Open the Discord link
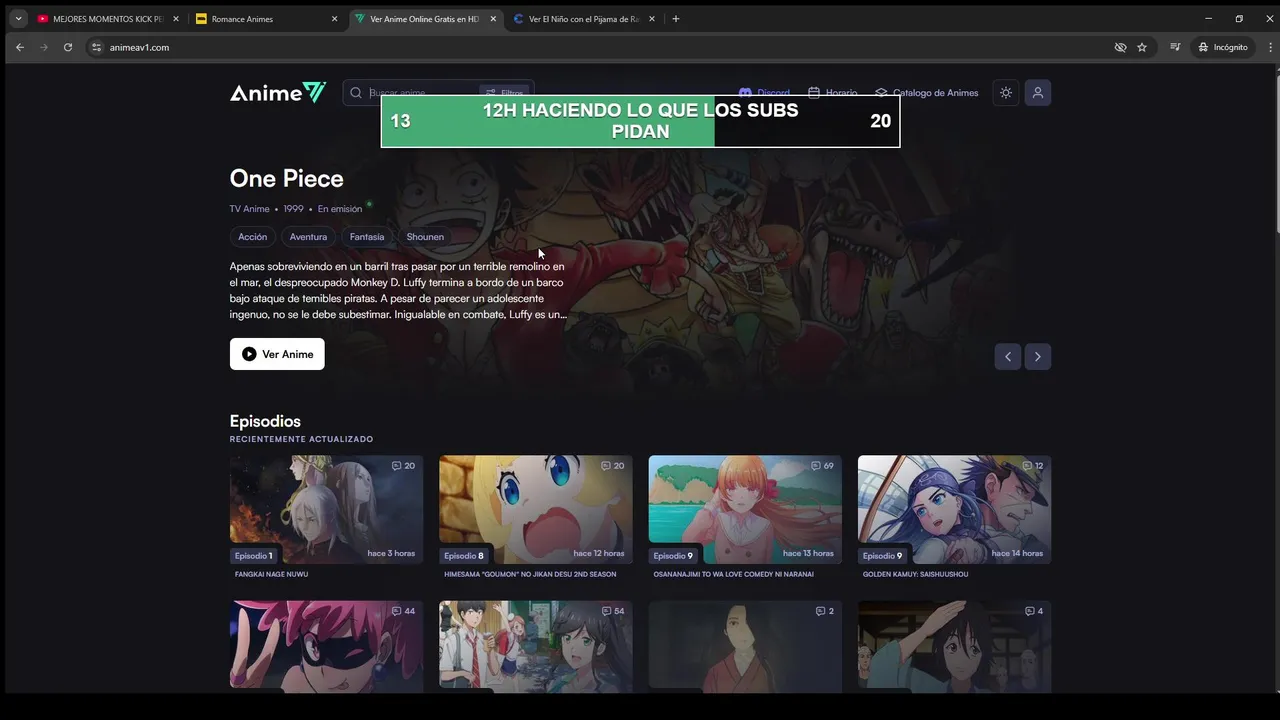This screenshot has width=1280, height=720. pos(764,93)
